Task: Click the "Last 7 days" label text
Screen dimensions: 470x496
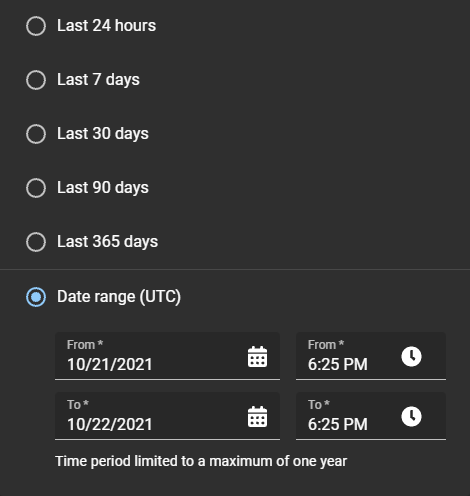Action: 98,80
